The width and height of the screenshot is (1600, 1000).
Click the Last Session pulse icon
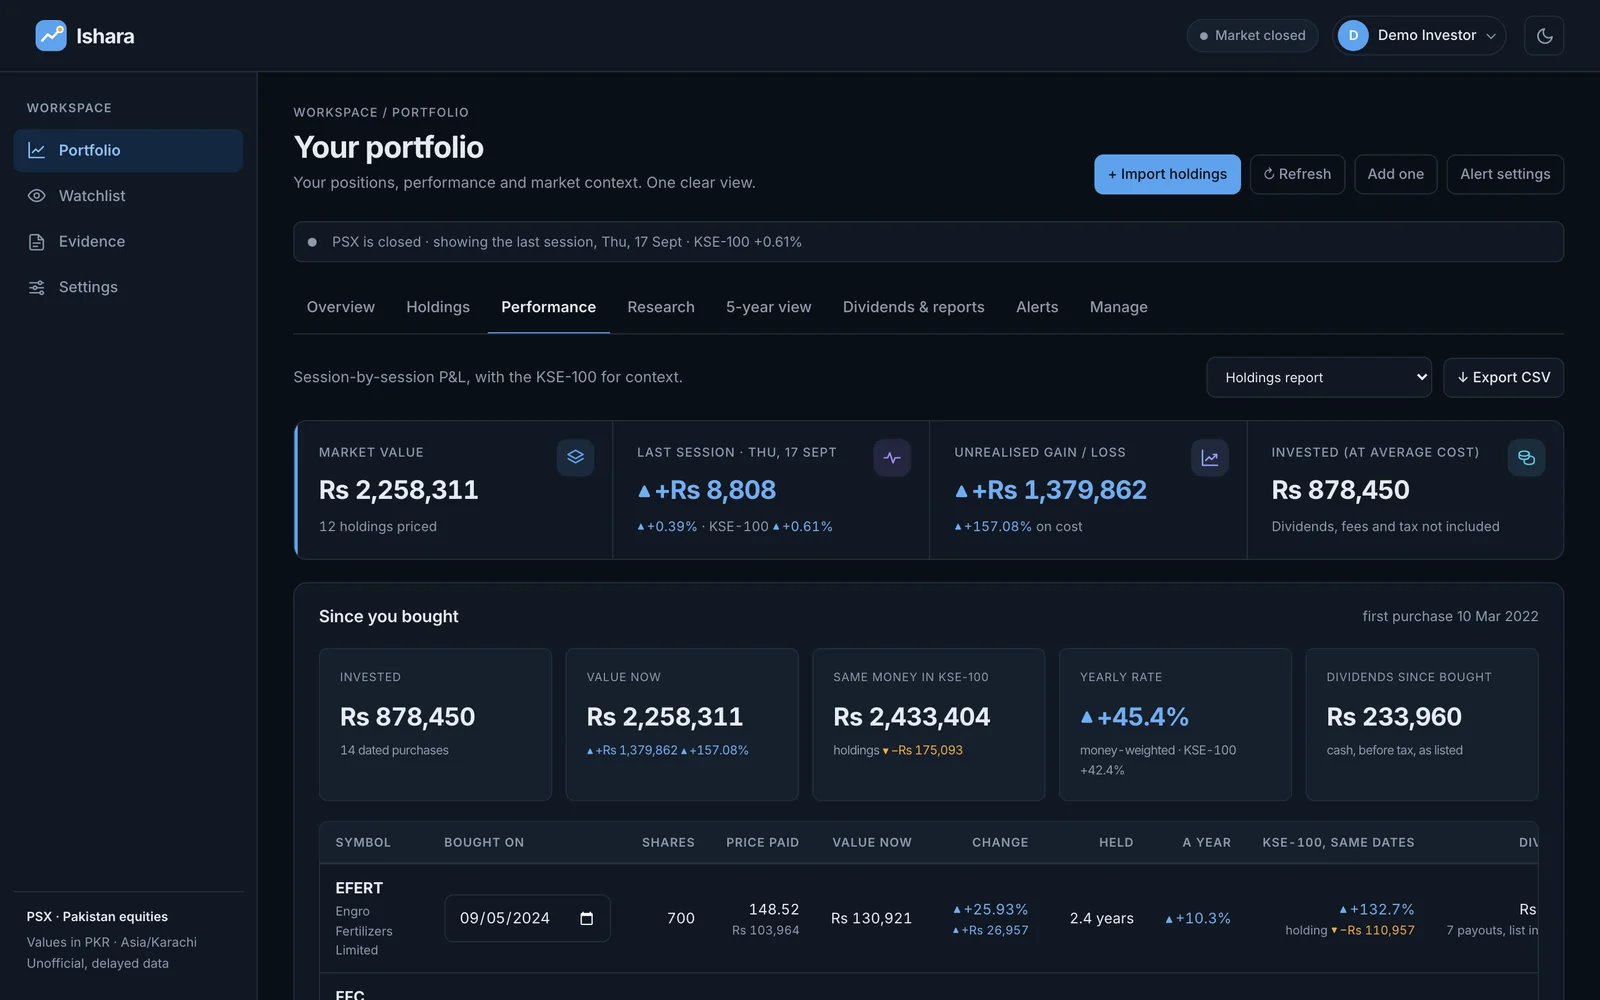click(892, 458)
